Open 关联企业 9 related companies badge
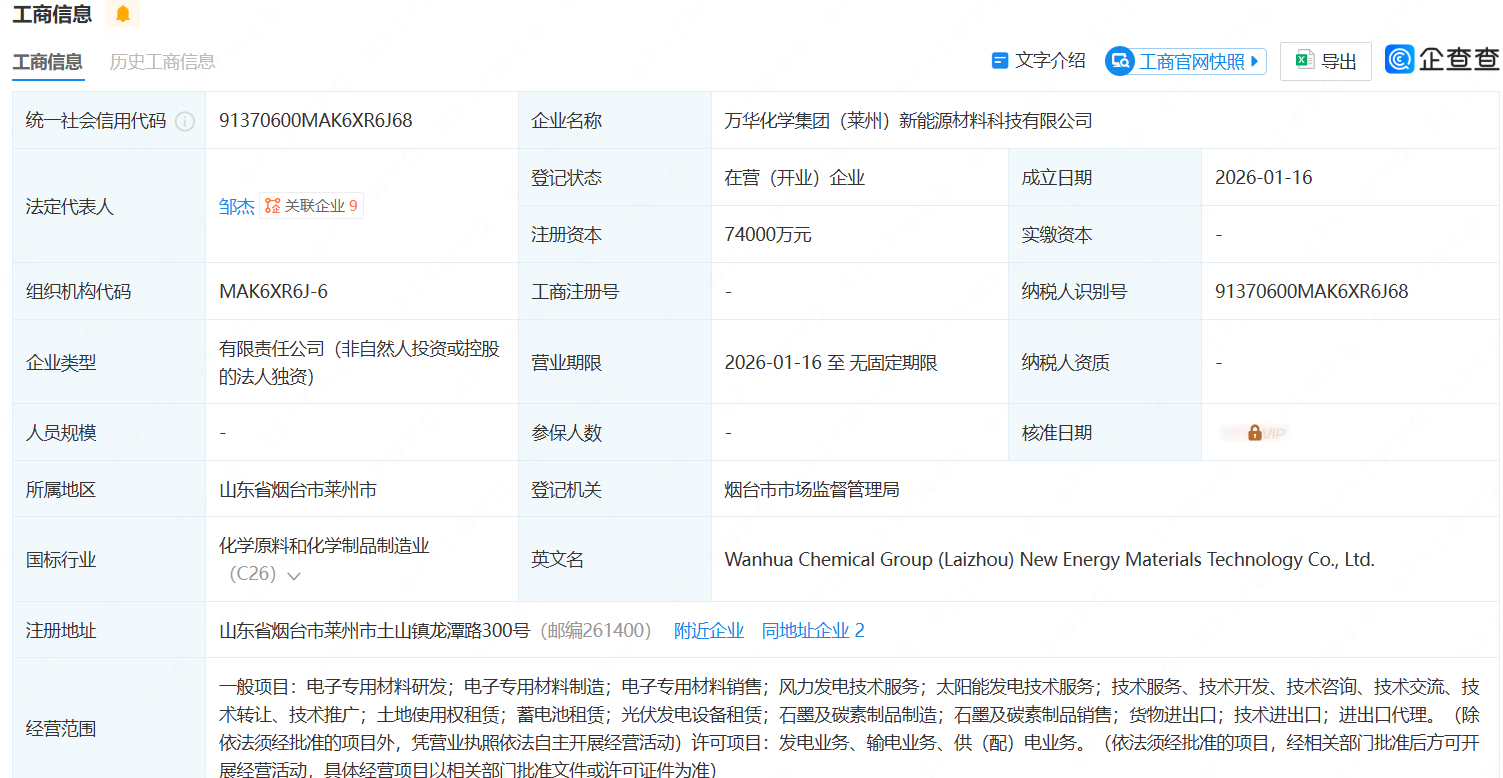1503x778 pixels. 311,206
